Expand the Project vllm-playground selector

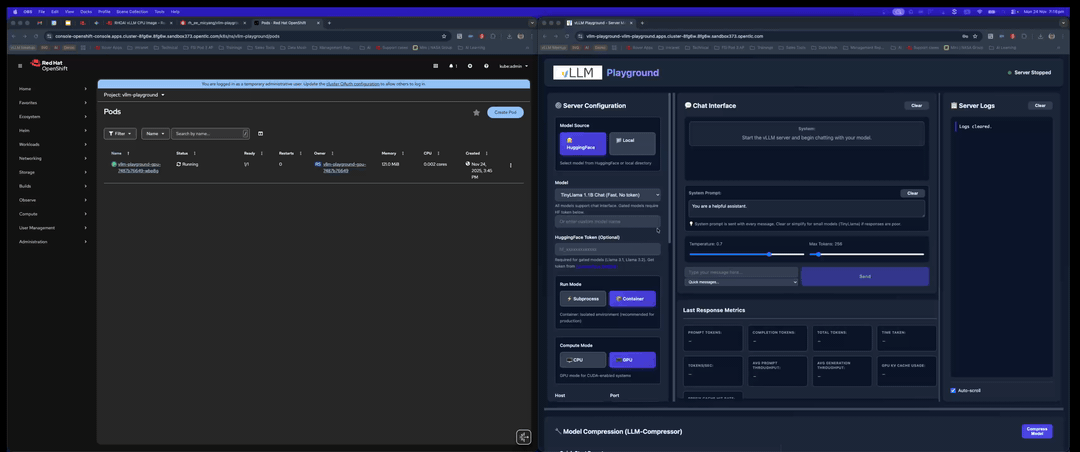pyautogui.click(x=135, y=95)
